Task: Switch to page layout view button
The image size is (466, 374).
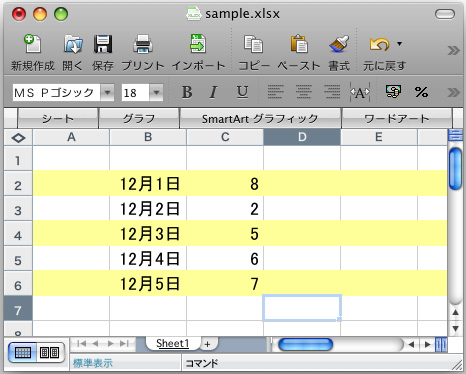Action: (50, 352)
